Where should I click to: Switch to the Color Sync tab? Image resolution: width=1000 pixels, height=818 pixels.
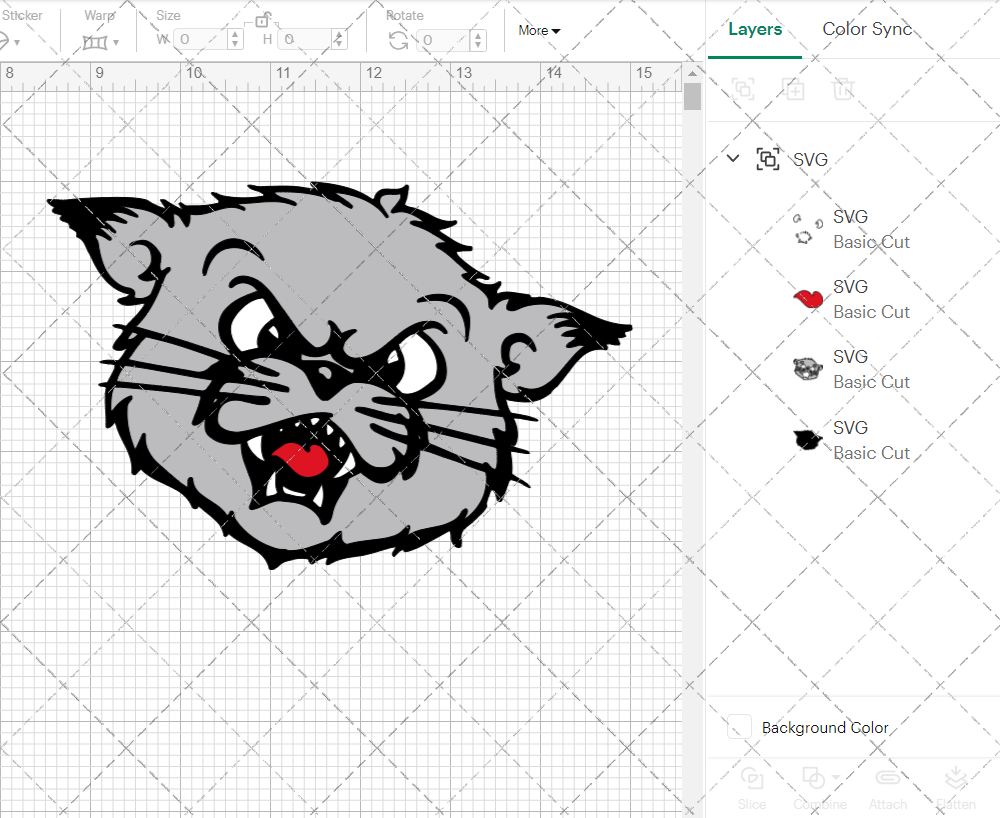pos(867,29)
